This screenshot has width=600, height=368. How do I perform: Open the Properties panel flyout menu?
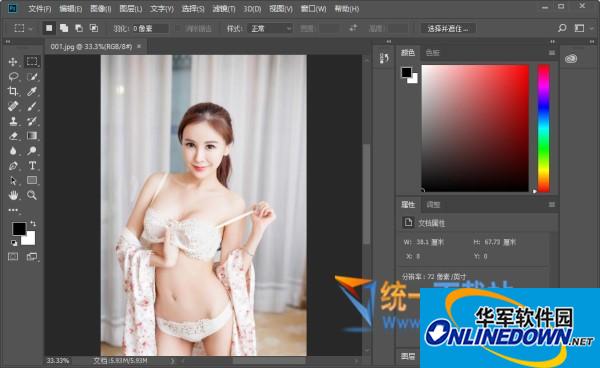[551, 205]
